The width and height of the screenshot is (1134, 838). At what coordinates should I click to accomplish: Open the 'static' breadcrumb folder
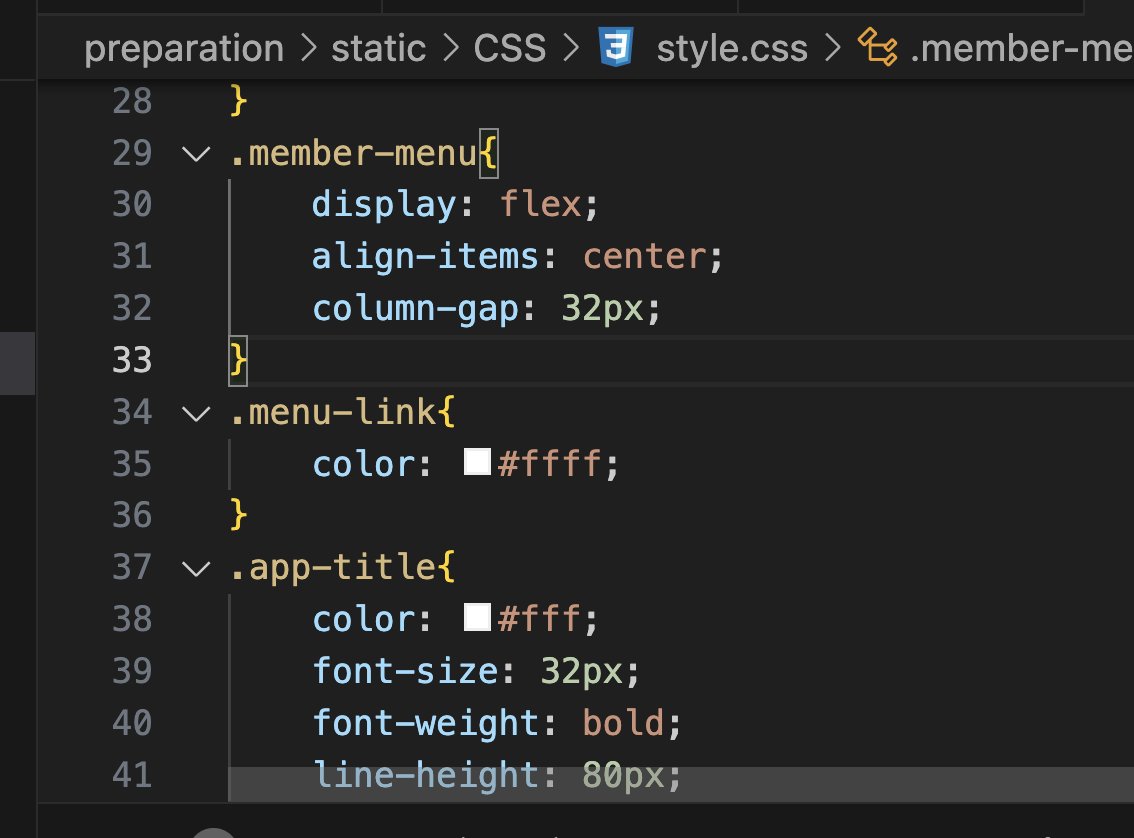(378, 49)
